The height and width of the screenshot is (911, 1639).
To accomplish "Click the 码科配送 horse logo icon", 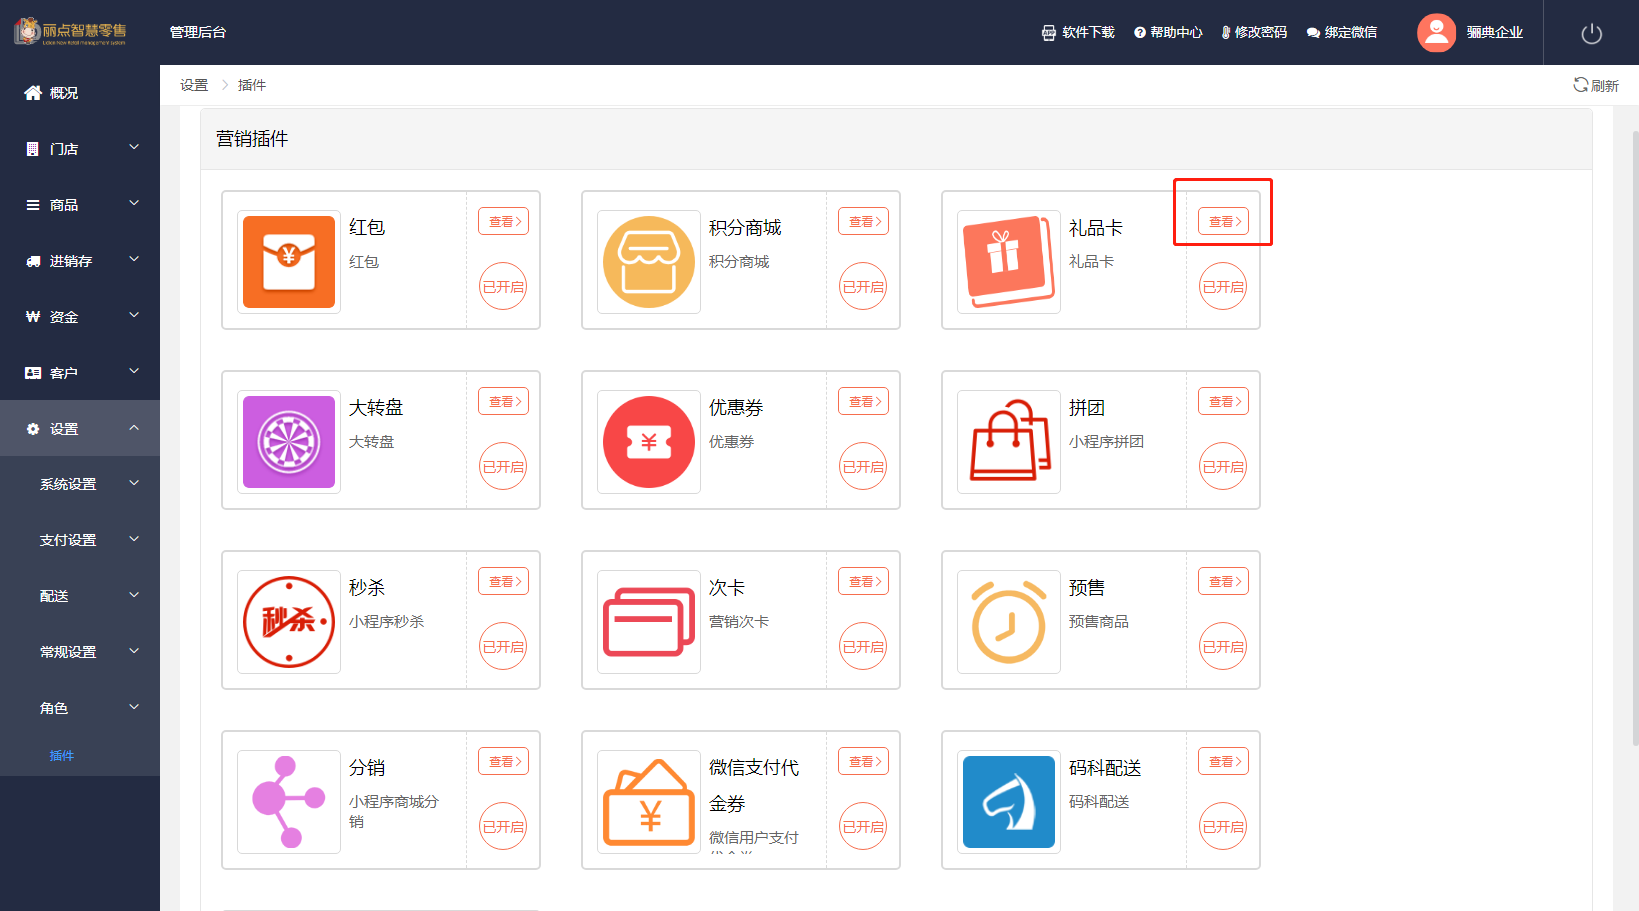I will tap(1009, 802).
